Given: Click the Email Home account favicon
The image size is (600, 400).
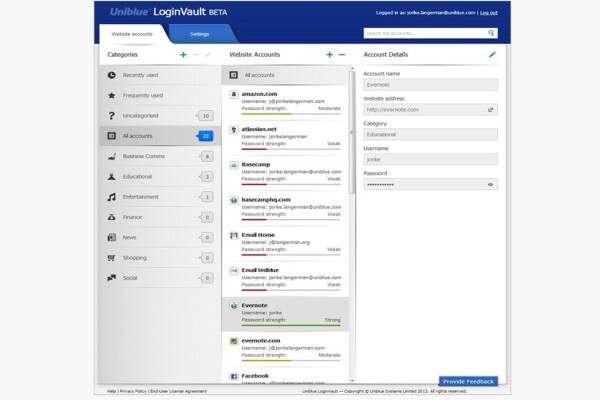Looking at the screenshot, I should click(233, 235).
